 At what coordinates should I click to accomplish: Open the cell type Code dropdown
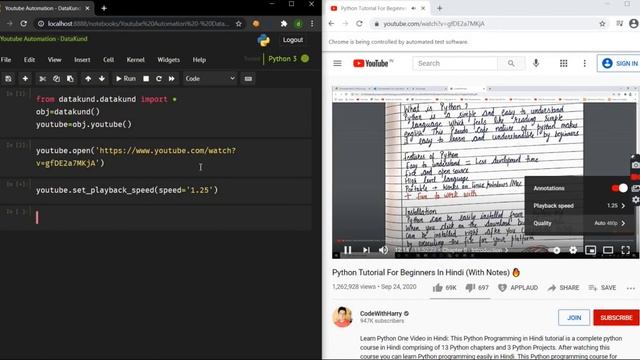(x=210, y=79)
